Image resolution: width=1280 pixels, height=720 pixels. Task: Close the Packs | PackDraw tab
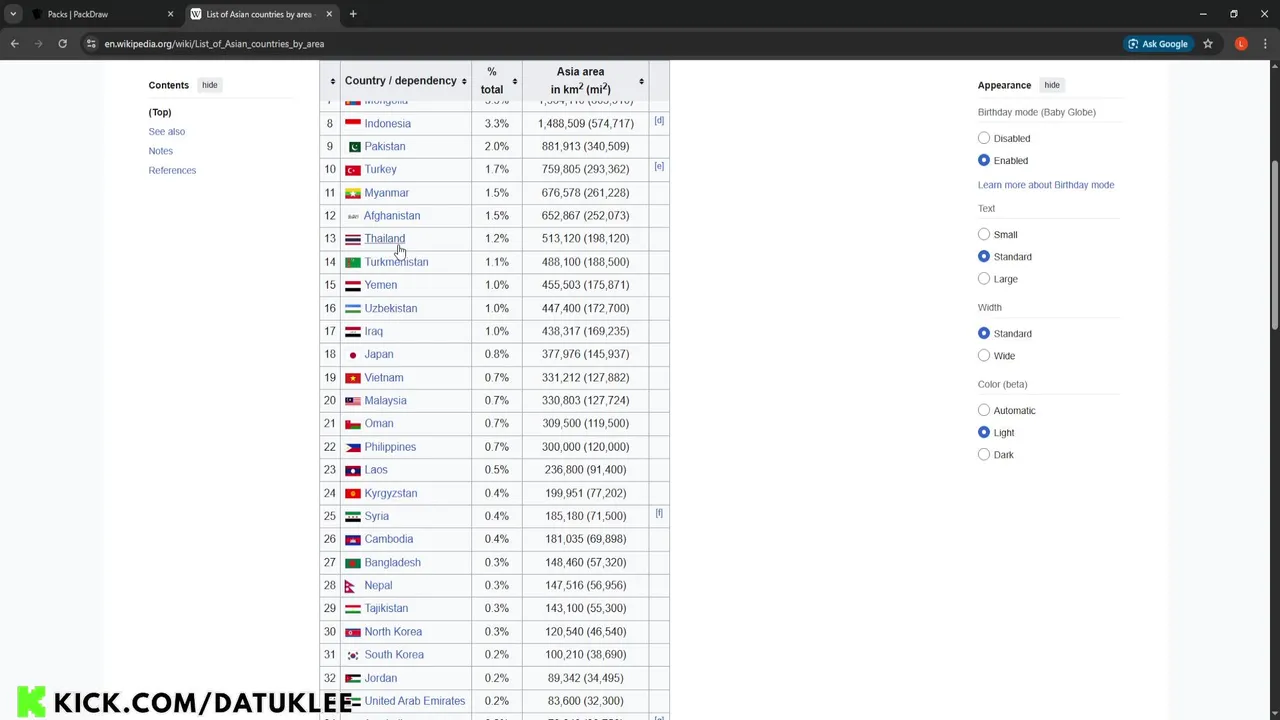click(170, 14)
